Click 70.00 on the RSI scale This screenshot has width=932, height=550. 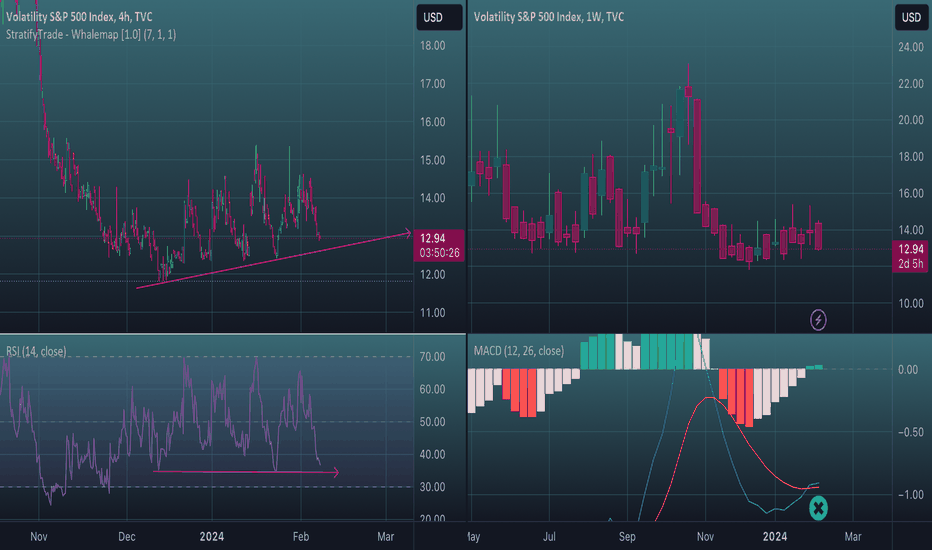[x=432, y=357]
